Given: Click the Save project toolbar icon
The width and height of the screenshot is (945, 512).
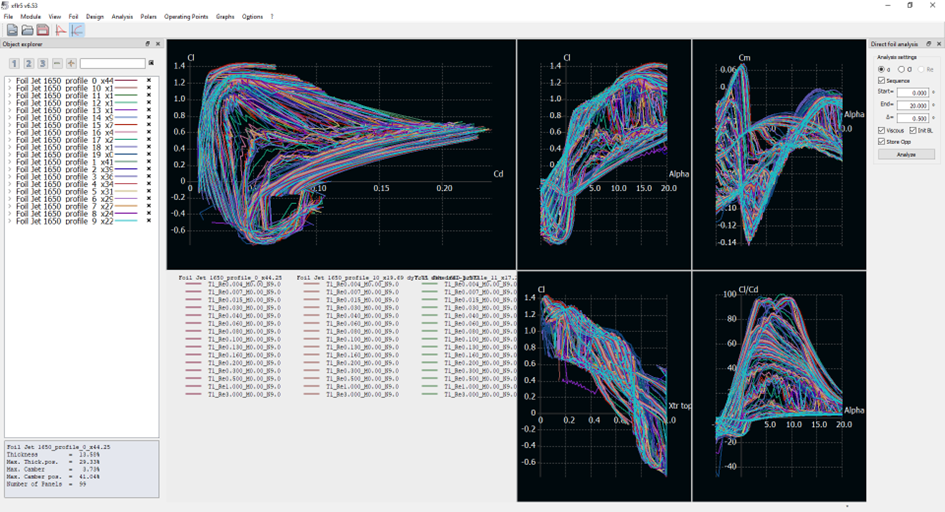Looking at the screenshot, I should [43, 30].
